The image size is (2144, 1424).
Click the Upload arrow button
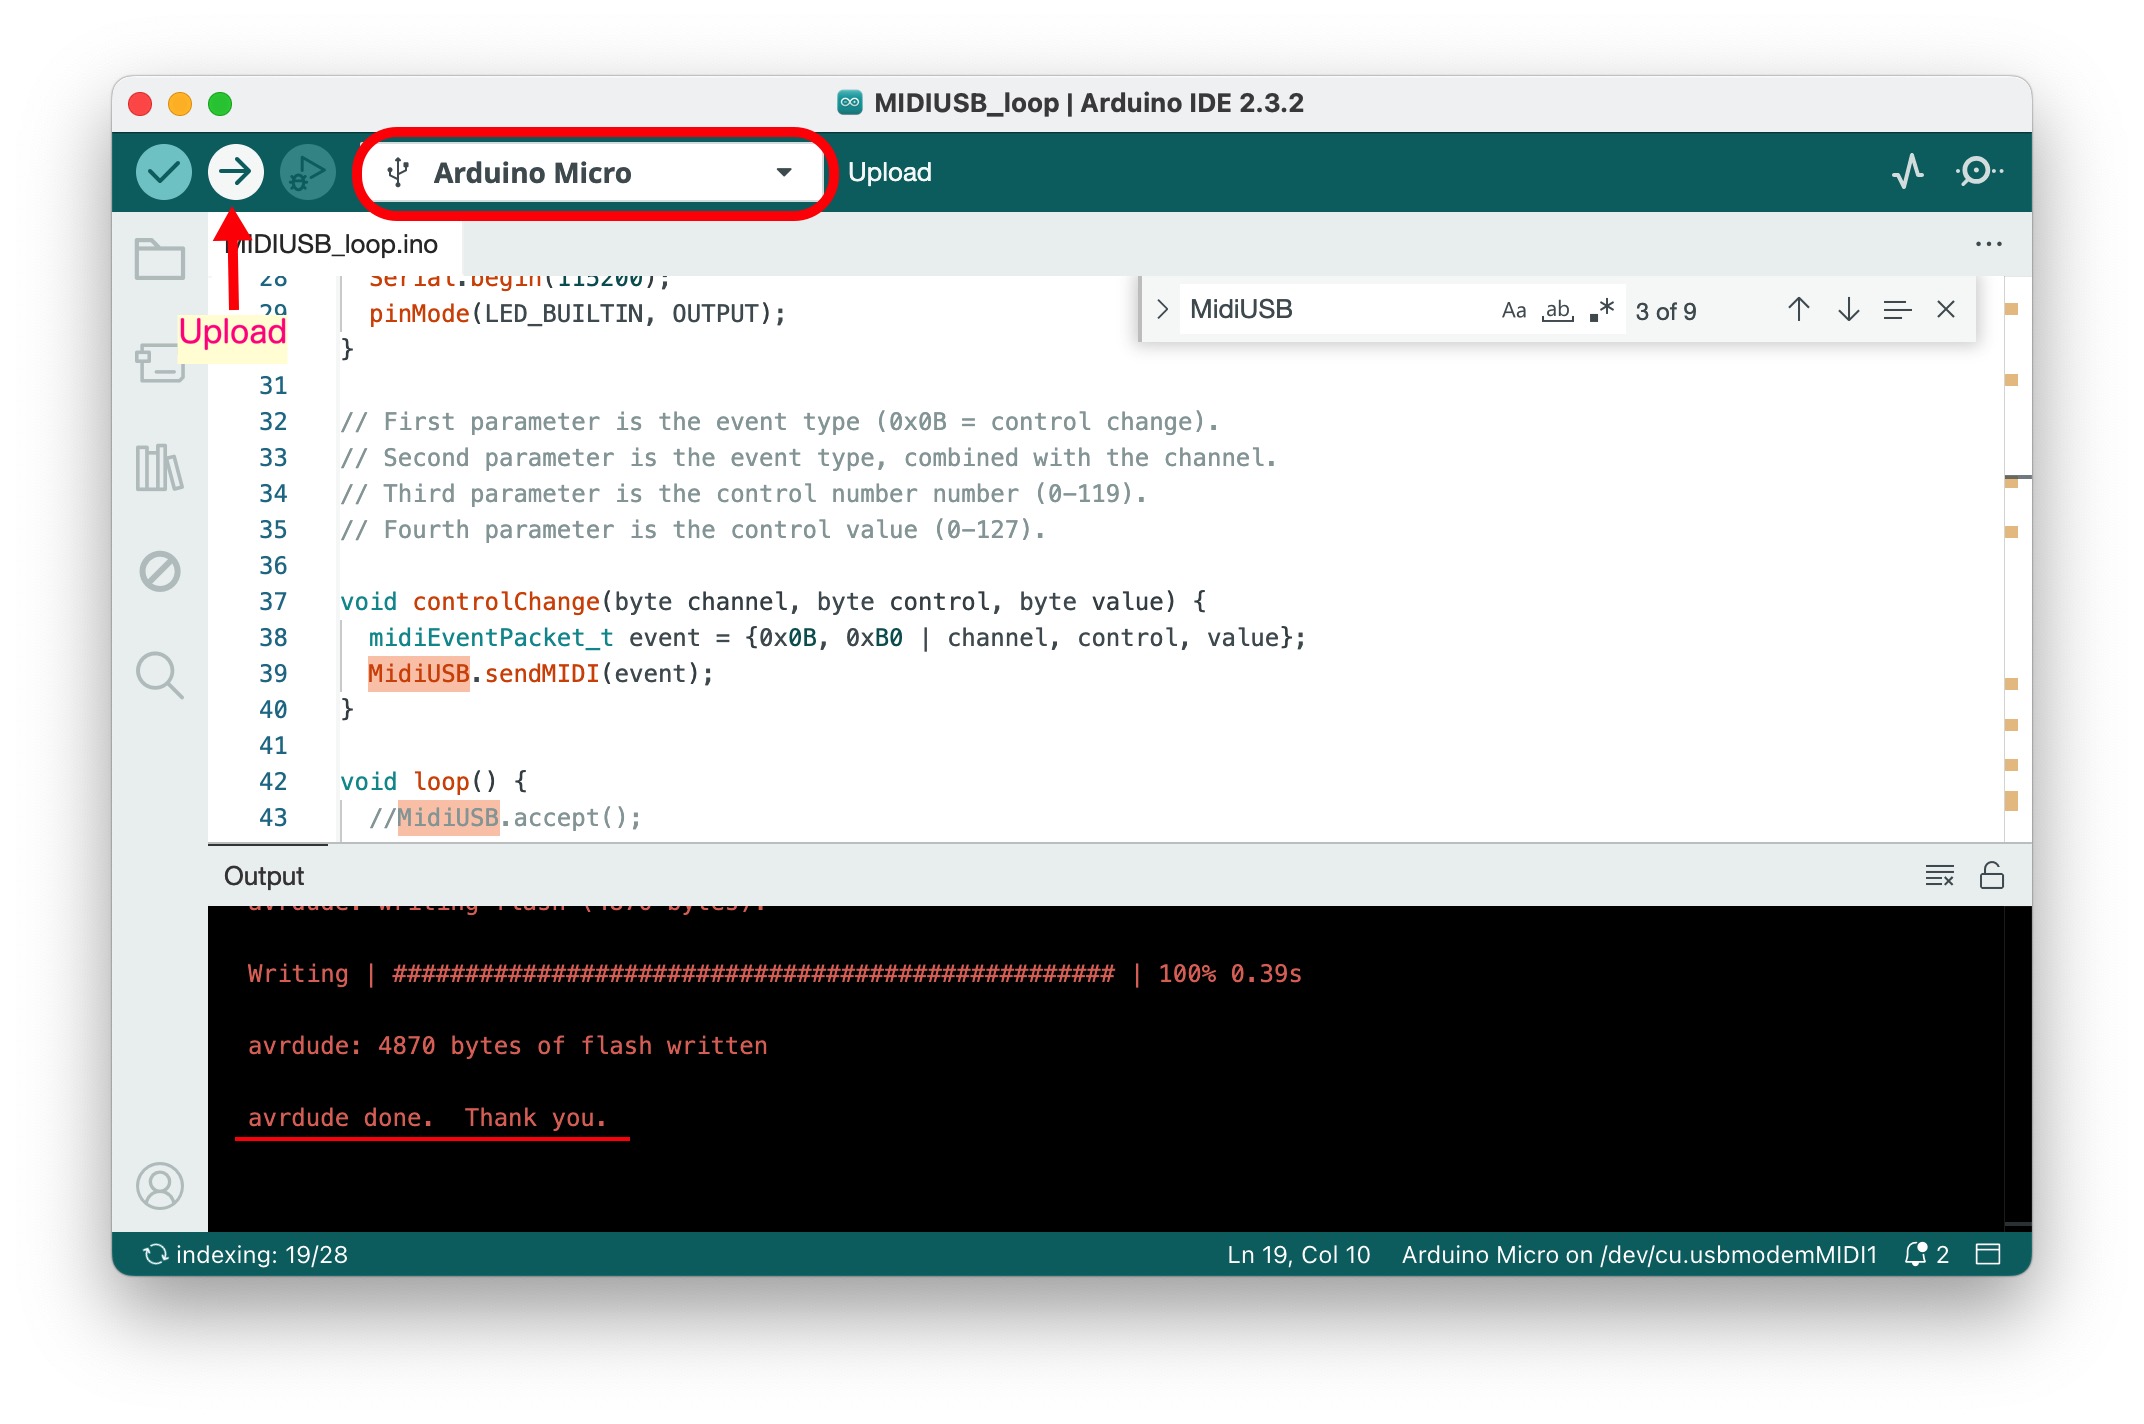(236, 172)
